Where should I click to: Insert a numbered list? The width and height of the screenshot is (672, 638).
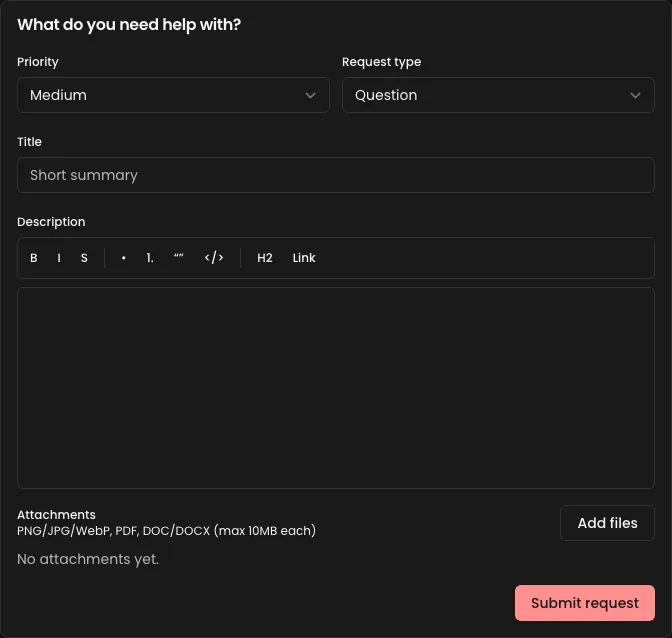150,258
